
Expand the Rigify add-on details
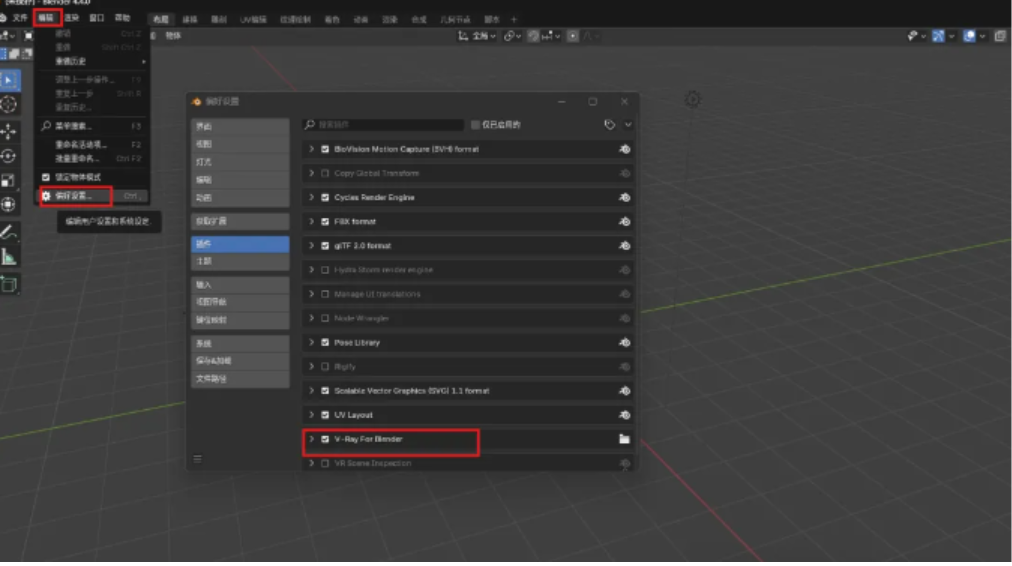311,367
